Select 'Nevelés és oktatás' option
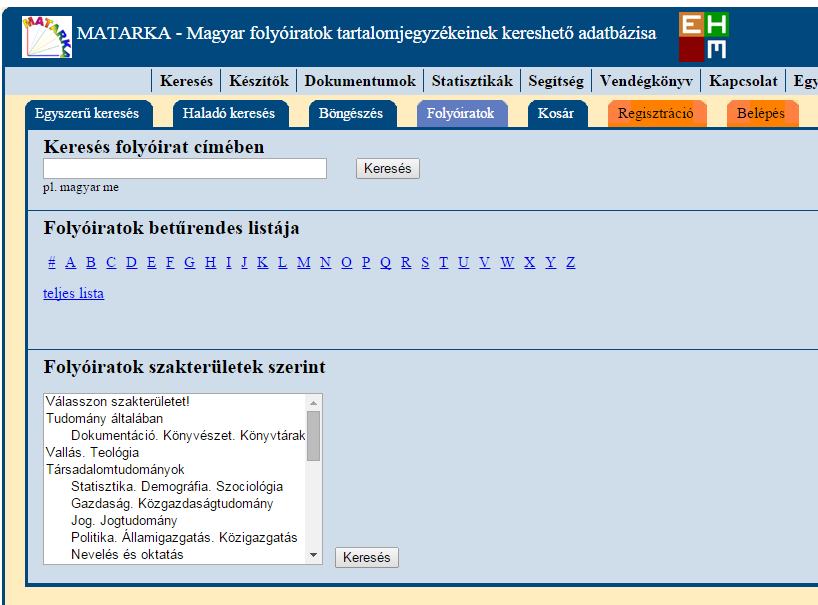The width and height of the screenshot is (818, 605). click(x=175, y=554)
